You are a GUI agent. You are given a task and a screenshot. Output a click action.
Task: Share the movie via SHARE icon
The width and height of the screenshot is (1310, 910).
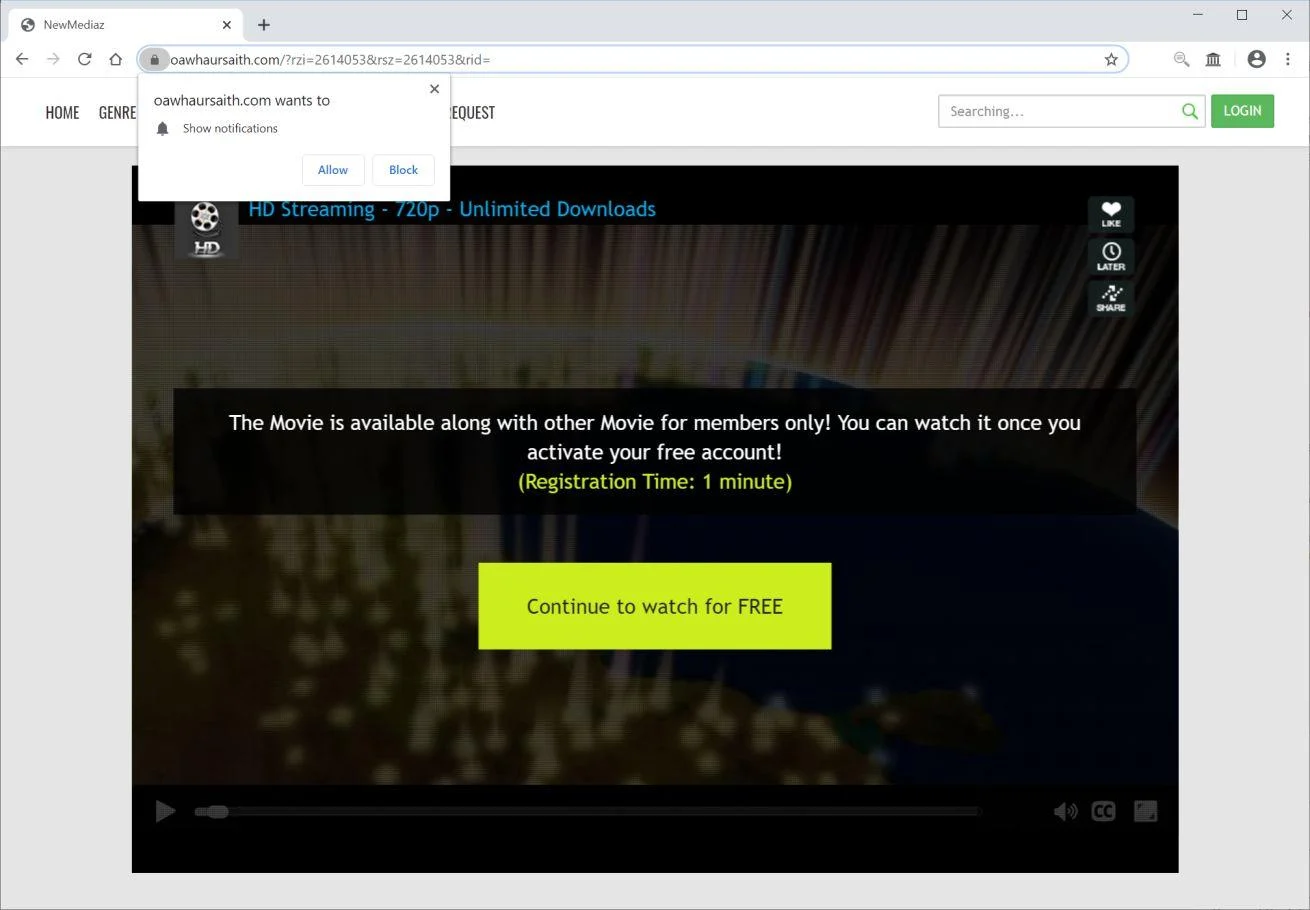point(1111,298)
